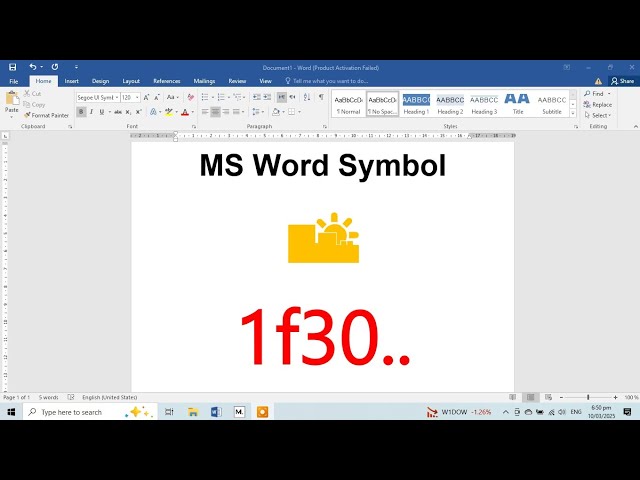The height and width of the screenshot is (480, 640).
Task: Open Text Effects and Typography
Action: click(x=153, y=112)
